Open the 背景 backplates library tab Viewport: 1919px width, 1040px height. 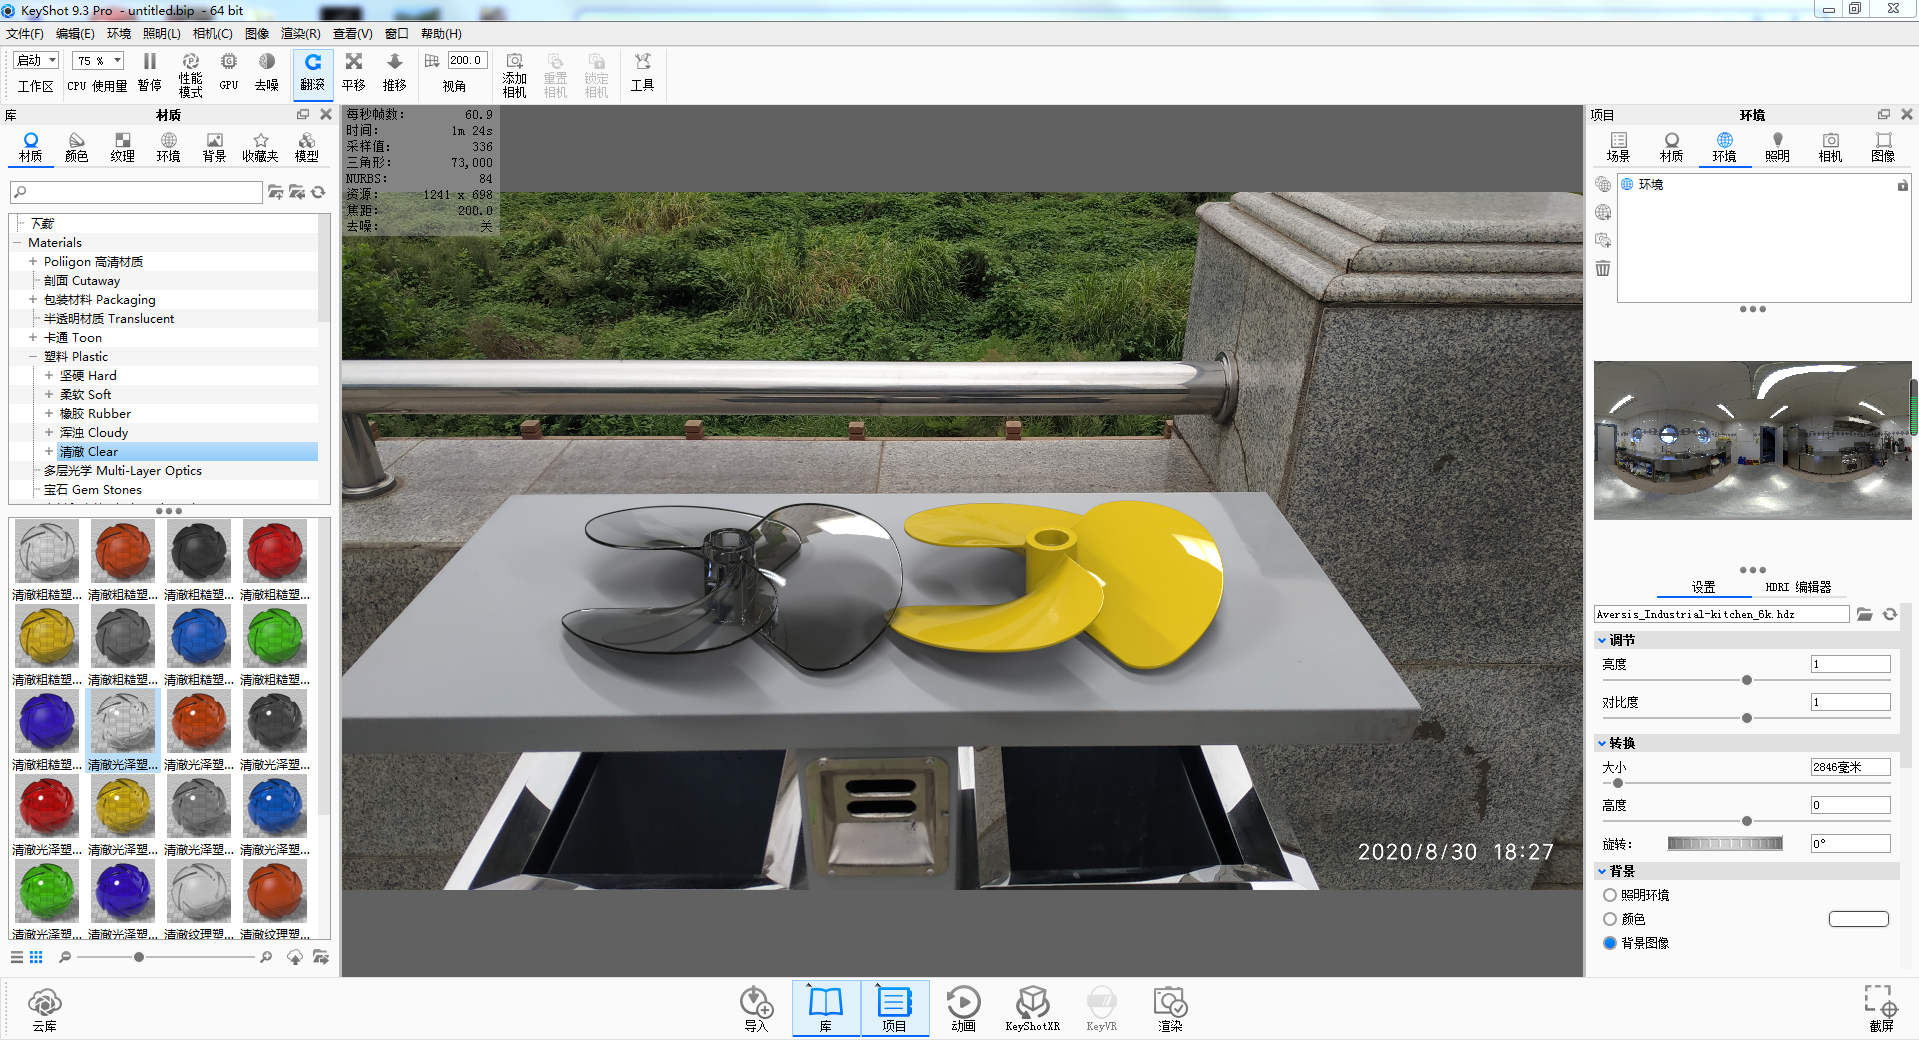[215, 147]
